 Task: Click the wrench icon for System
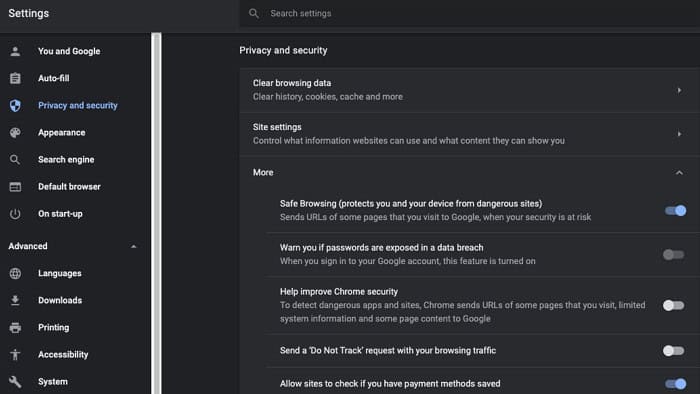pyautogui.click(x=15, y=382)
